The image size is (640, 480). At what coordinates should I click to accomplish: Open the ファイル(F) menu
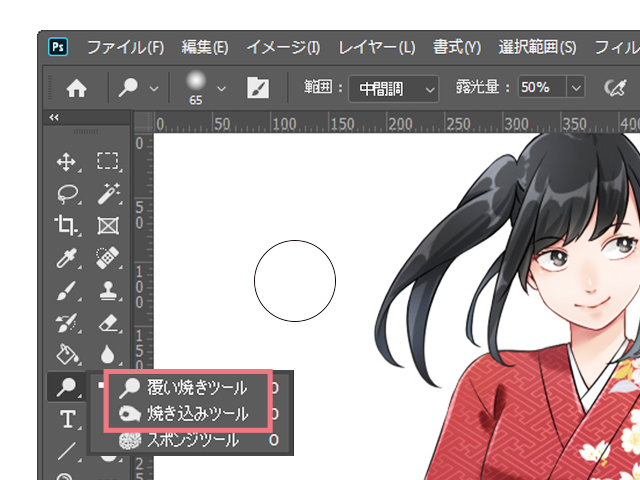126,48
